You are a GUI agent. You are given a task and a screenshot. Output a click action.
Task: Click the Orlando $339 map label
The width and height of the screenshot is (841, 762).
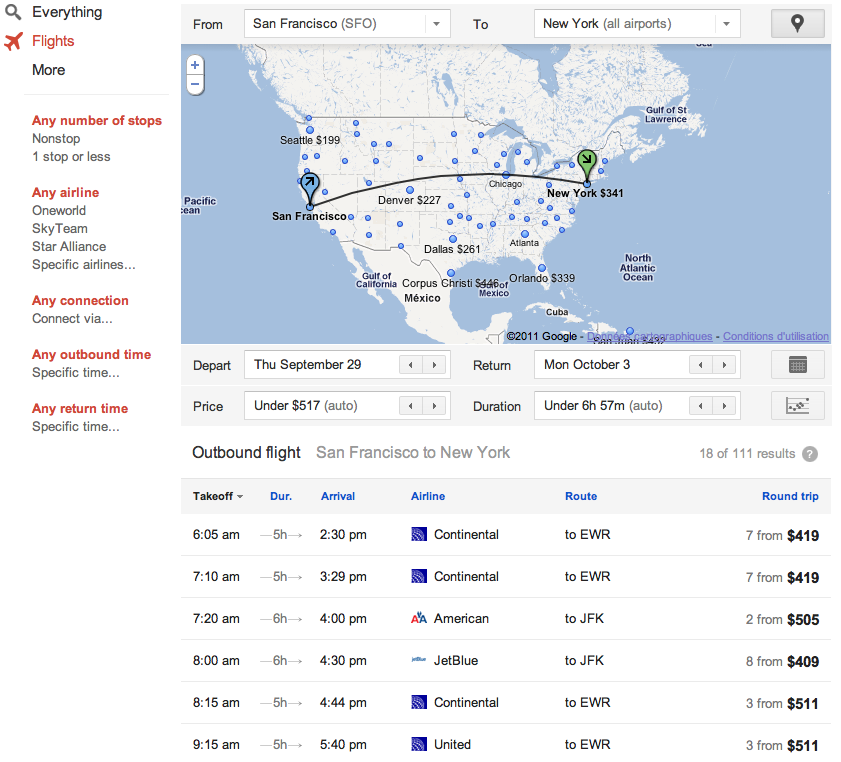(x=542, y=278)
